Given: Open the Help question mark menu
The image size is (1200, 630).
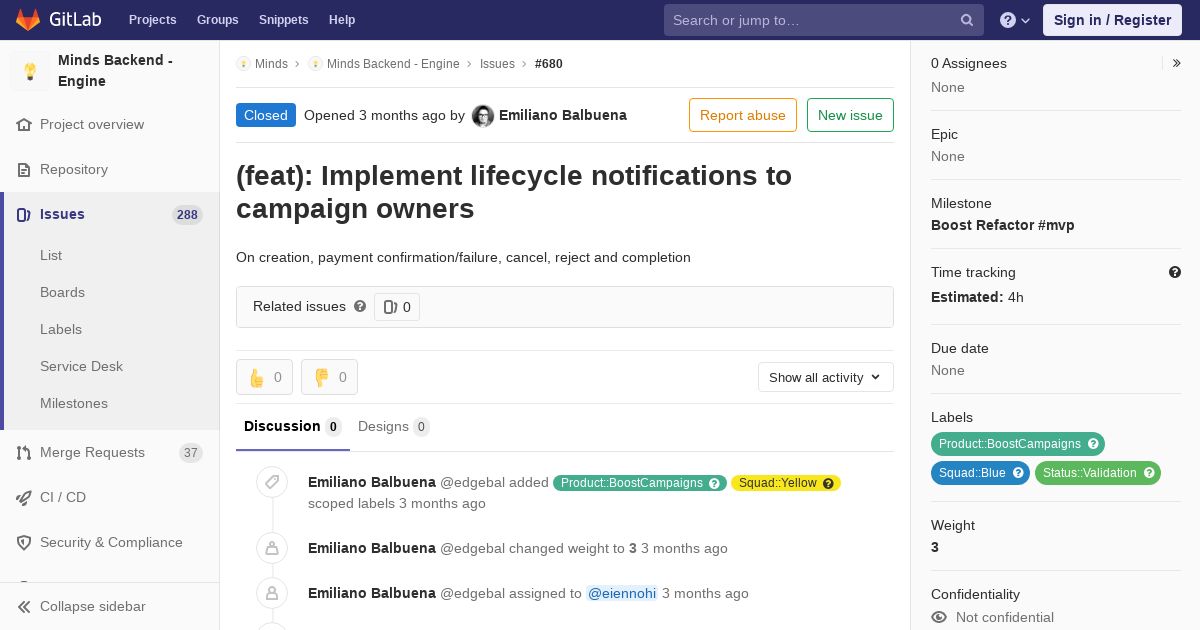Looking at the screenshot, I should tap(1015, 20).
